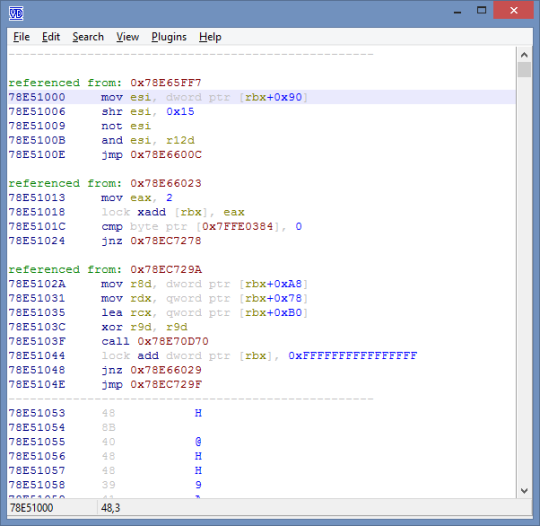Click jnz target 0x78E66029
The height and width of the screenshot is (526, 540).
(x=166, y=370)
